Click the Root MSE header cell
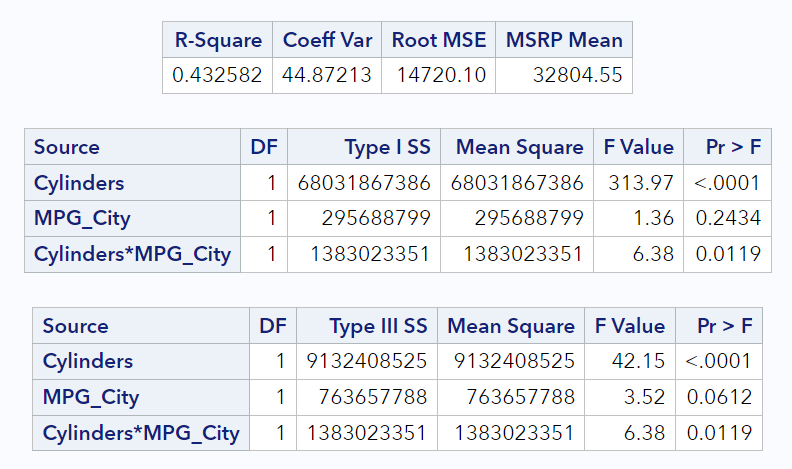 (438, 41)
